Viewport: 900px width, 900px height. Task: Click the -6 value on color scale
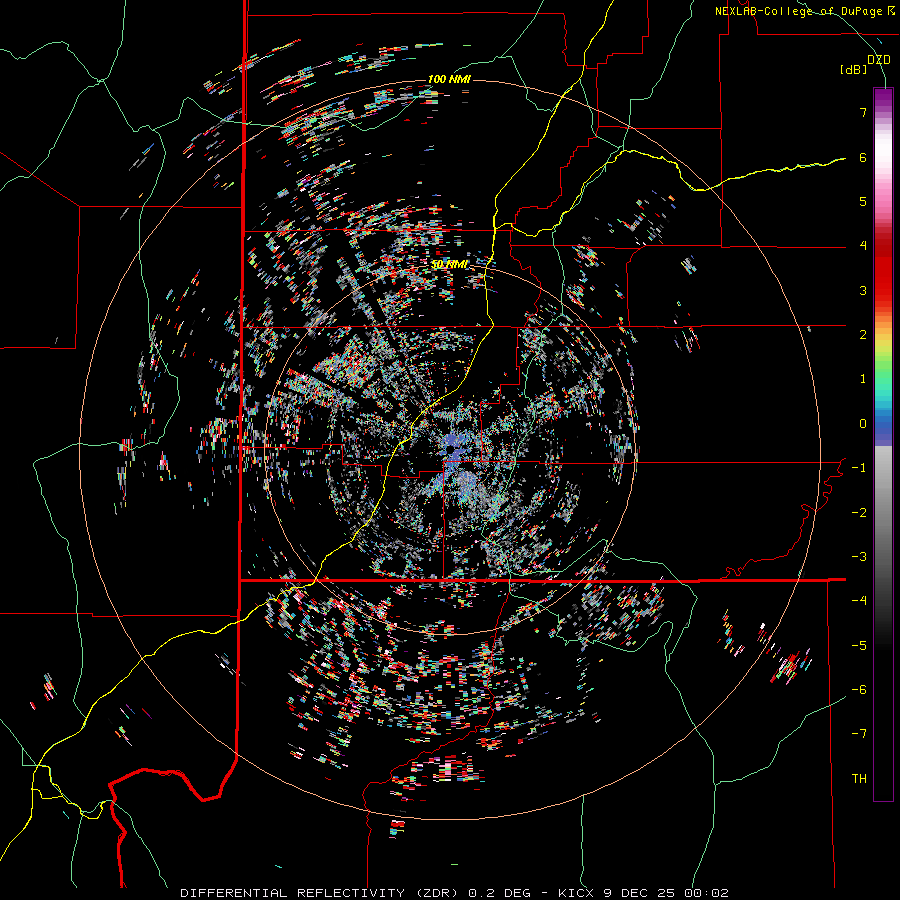point(859,690)
